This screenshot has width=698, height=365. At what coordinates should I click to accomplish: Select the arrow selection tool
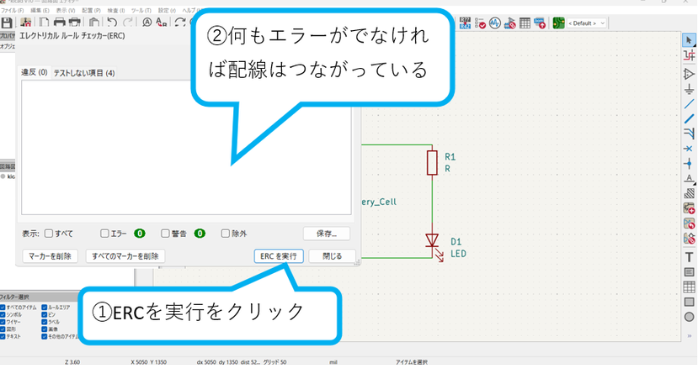(x=689, y=41)
